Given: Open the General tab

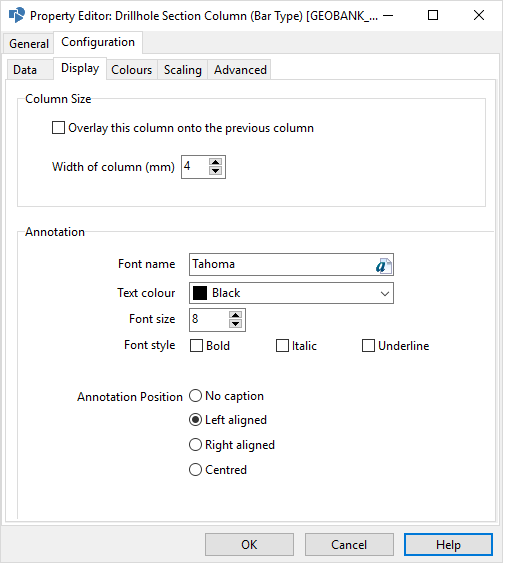Looking at the screenshot, I should (x=29, y=44).
